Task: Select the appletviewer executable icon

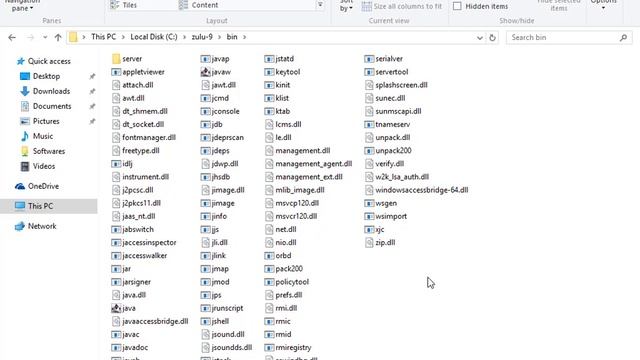Action: point(116,72)
